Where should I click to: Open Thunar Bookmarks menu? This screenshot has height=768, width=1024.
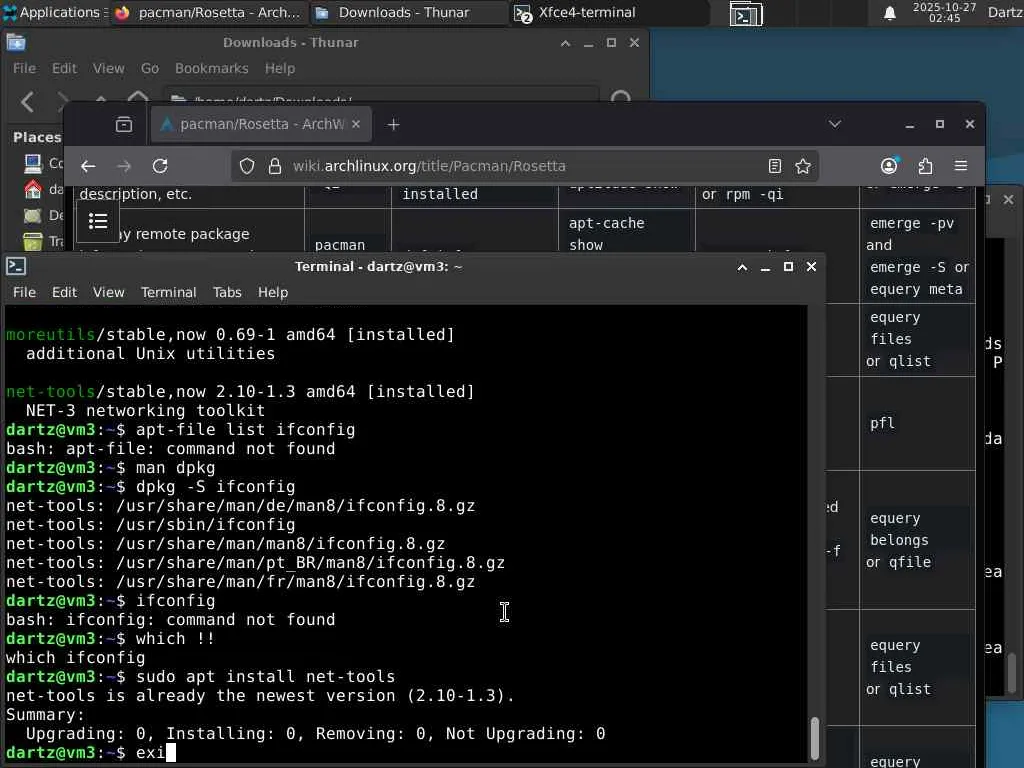point(212,68)
